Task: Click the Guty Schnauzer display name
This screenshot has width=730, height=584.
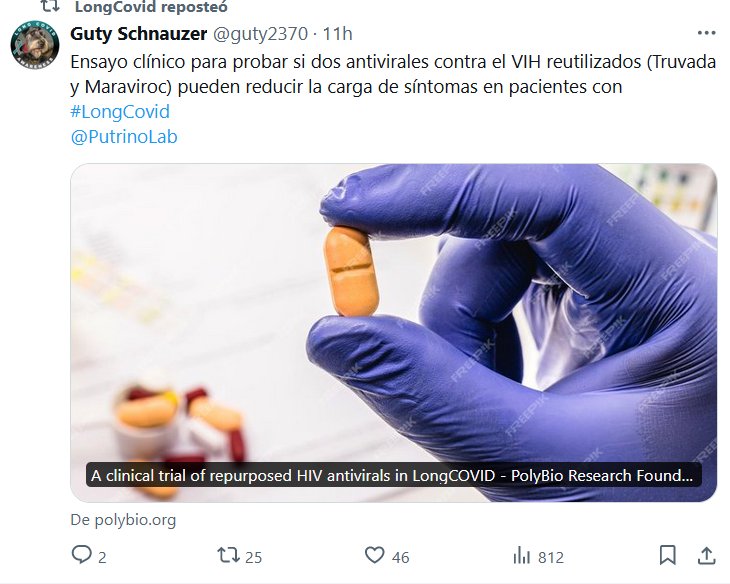Action: 139,34
